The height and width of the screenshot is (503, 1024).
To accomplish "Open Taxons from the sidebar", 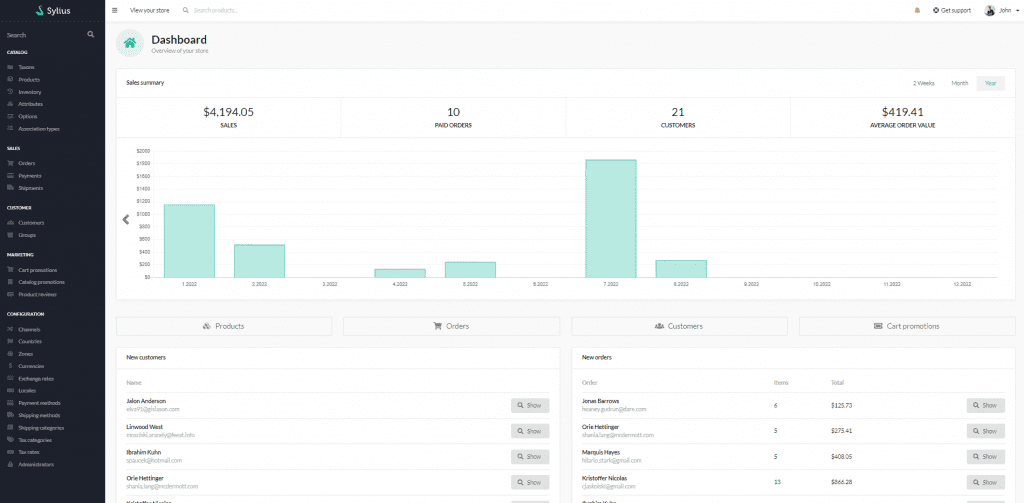I will coord(27,67).
